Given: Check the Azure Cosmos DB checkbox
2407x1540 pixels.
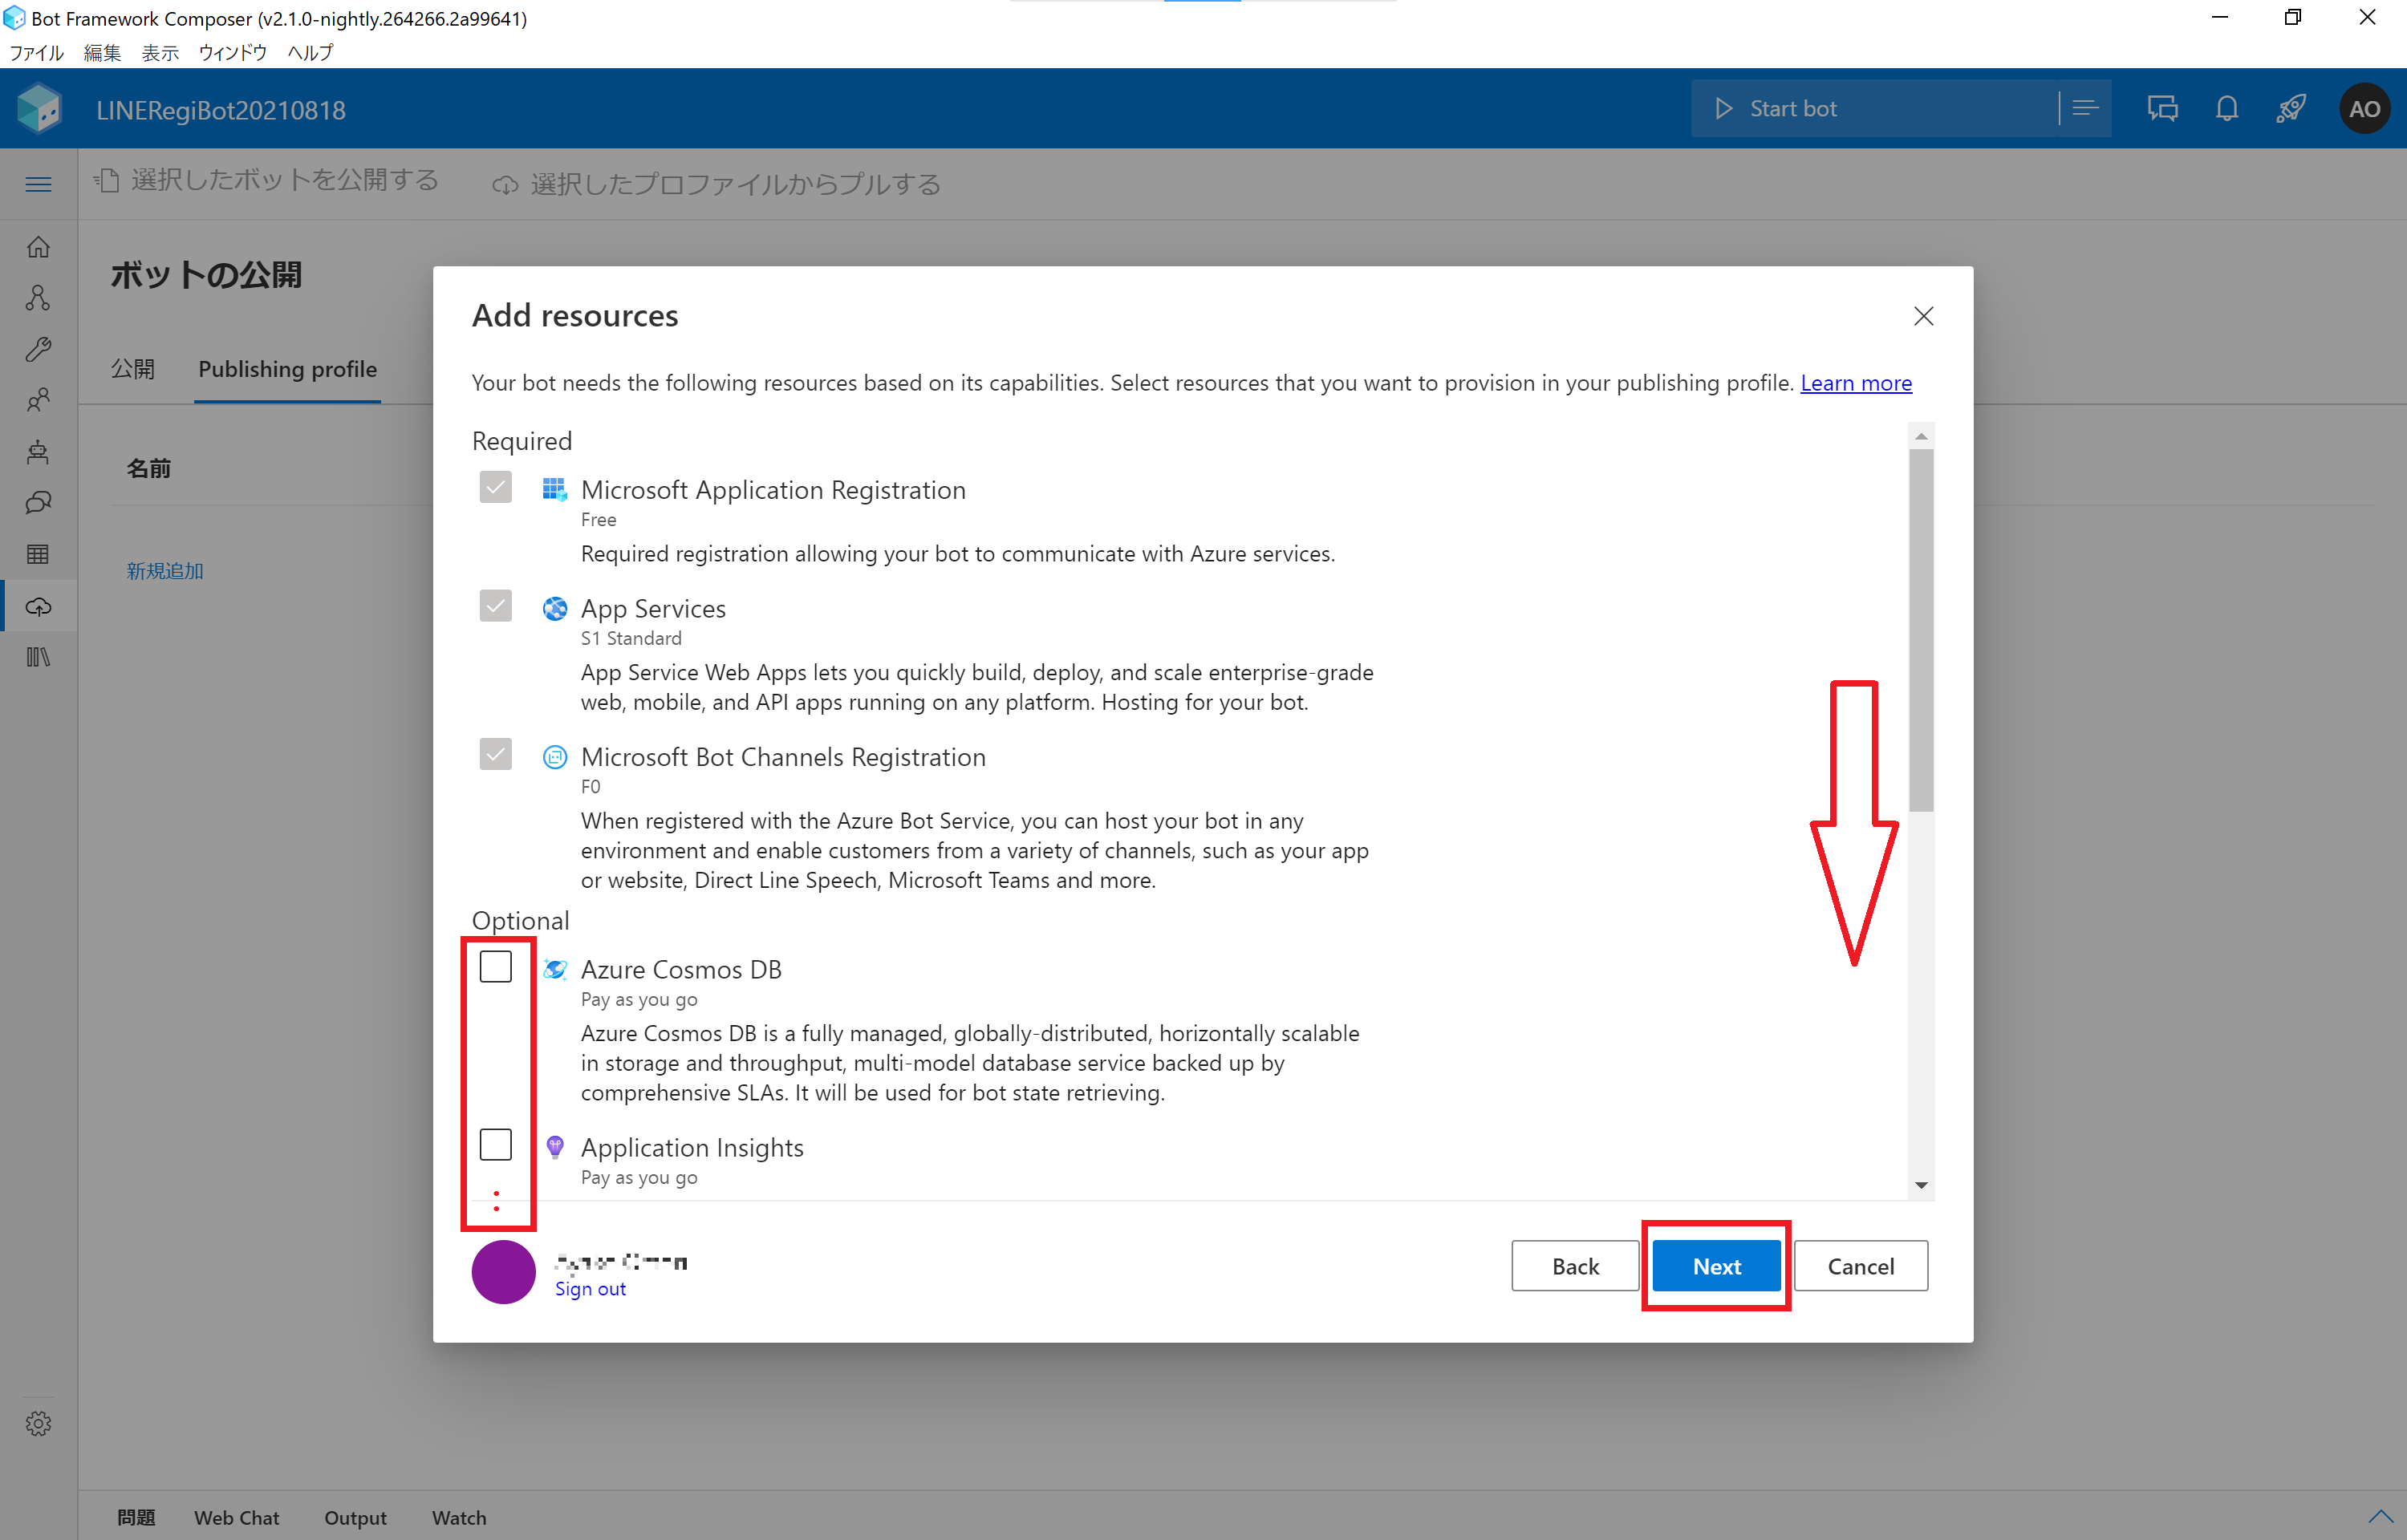Looking at the screenshot, I should pos(495,967).
